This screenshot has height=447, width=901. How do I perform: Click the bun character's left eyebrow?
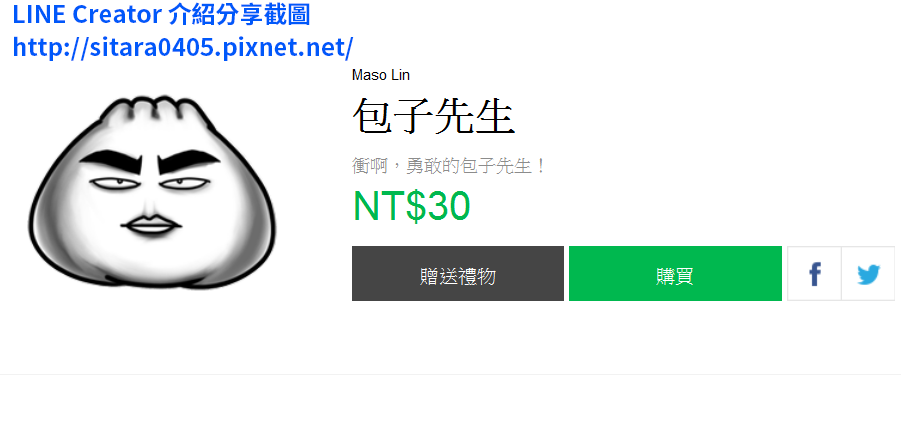tap(111, 160)
